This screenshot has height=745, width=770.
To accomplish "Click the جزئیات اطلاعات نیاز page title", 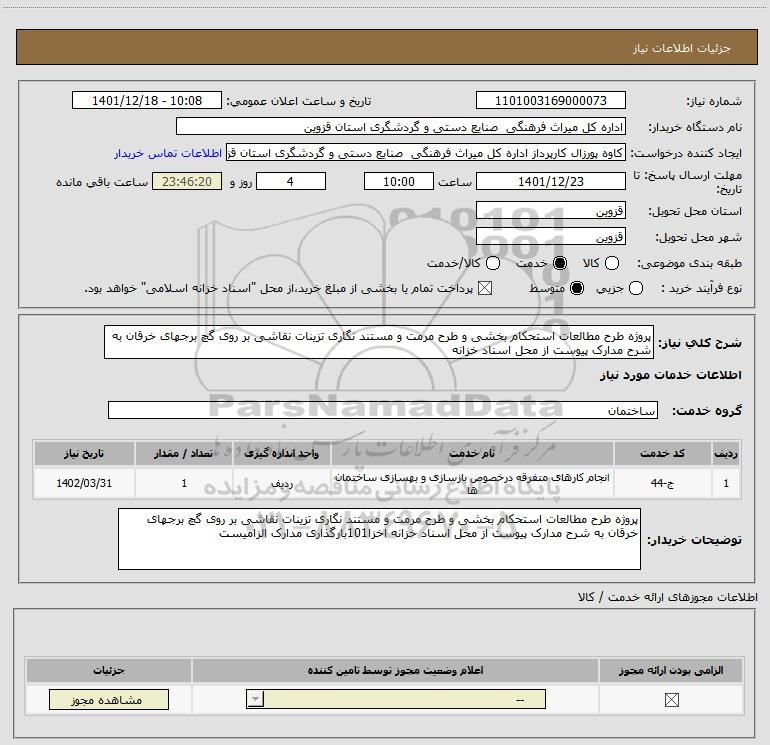I will click(682, 48).
